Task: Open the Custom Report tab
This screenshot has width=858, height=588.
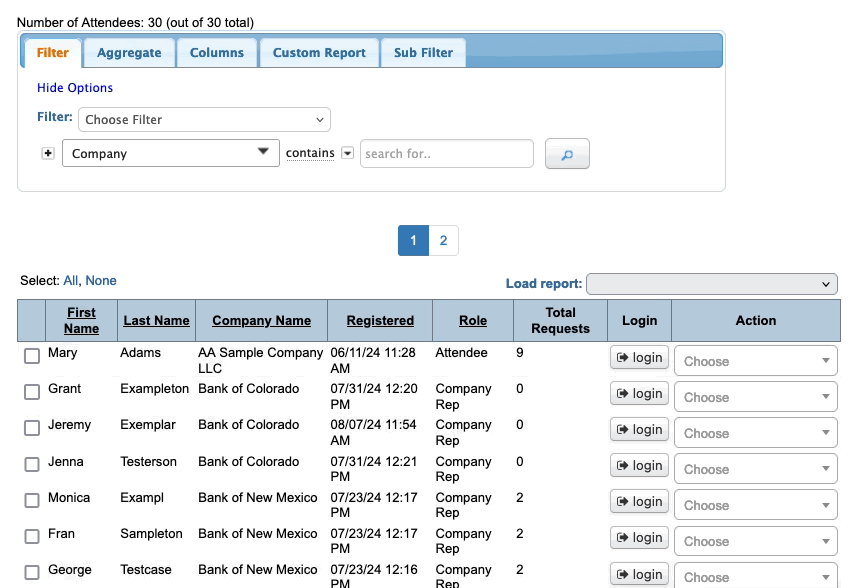Action: (319, 53)
